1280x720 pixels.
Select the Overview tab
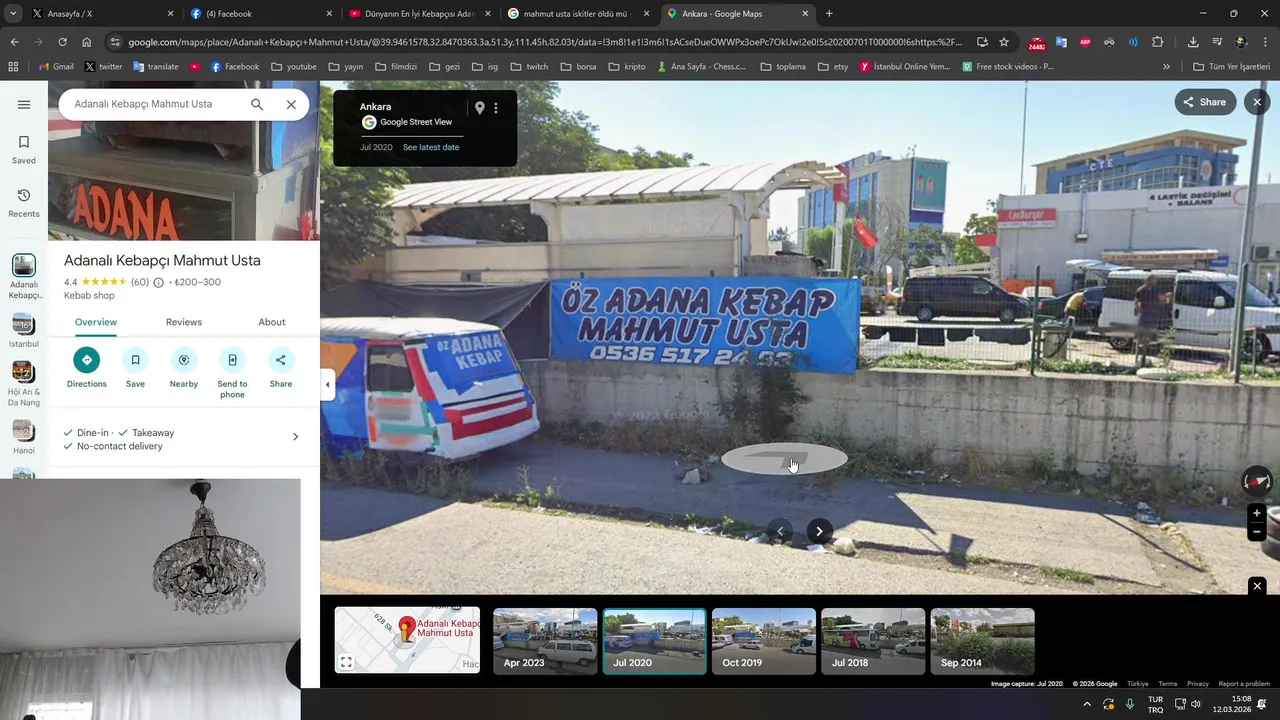96,322
